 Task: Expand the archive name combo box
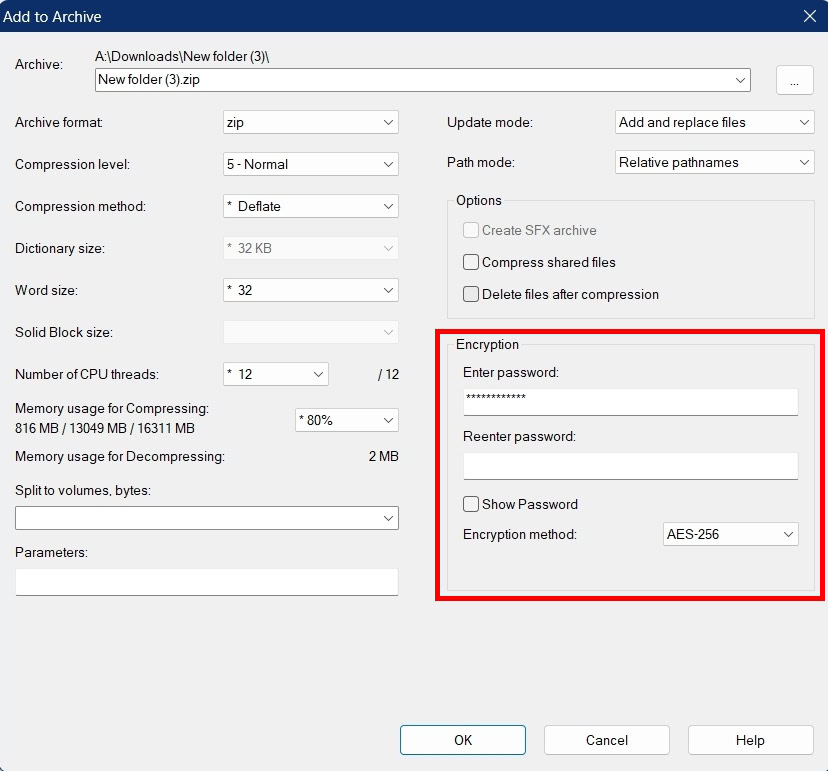(x=739, y=80)
